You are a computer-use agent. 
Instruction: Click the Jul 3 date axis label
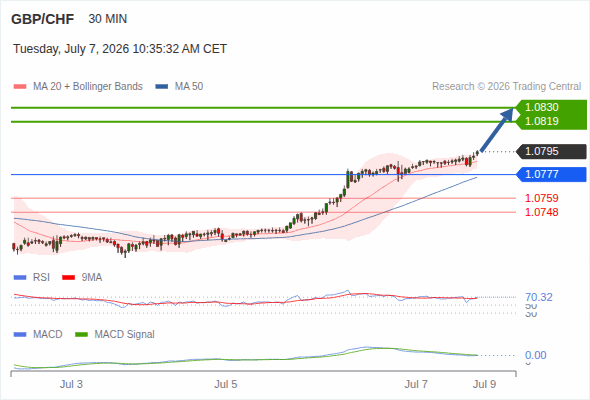point(71,384)
